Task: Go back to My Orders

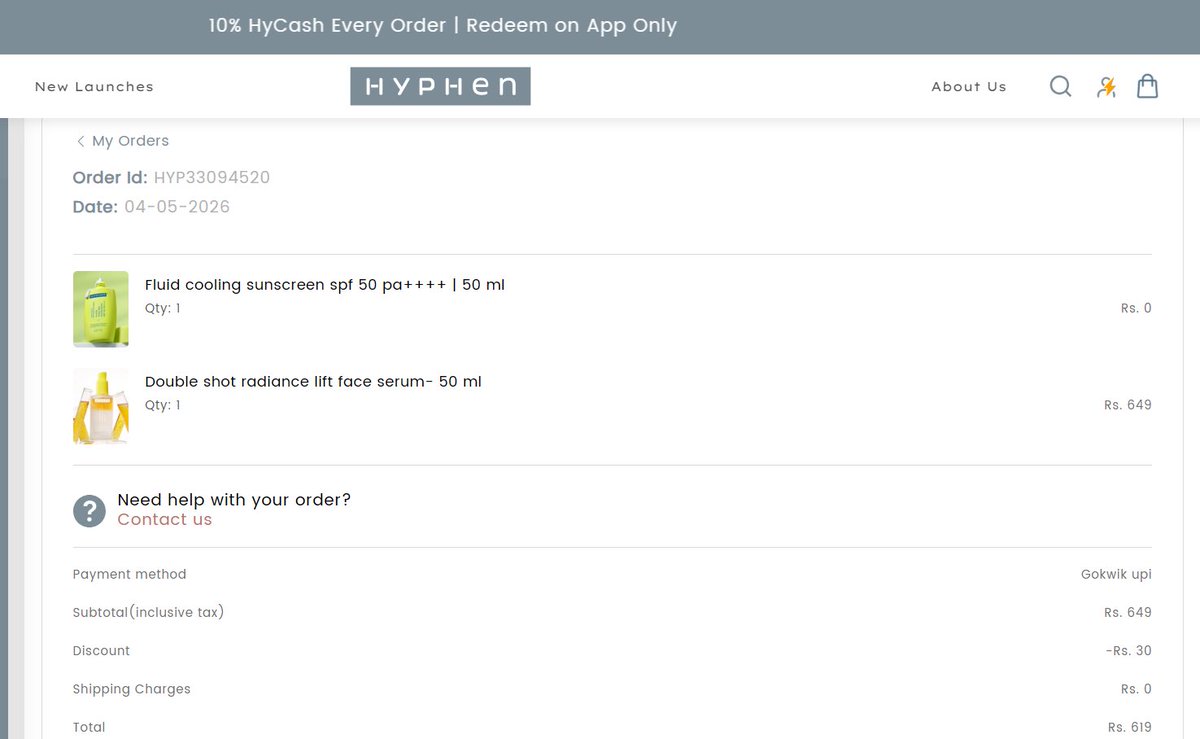Action: [x=130, y=141]
